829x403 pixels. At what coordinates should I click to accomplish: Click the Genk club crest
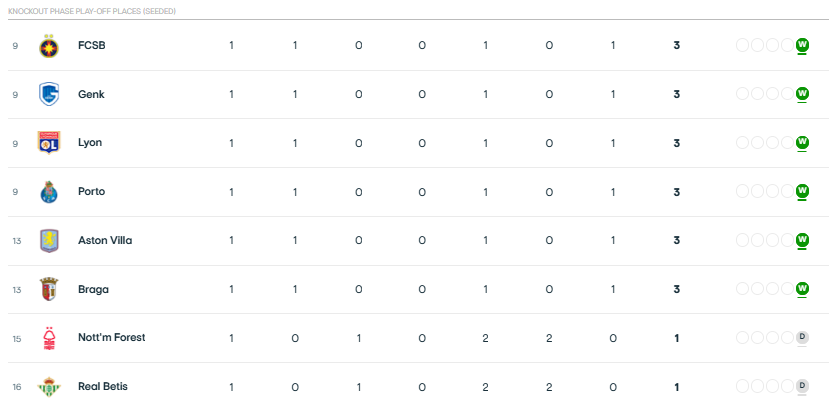pyautogui.click(x=49, y=95)
